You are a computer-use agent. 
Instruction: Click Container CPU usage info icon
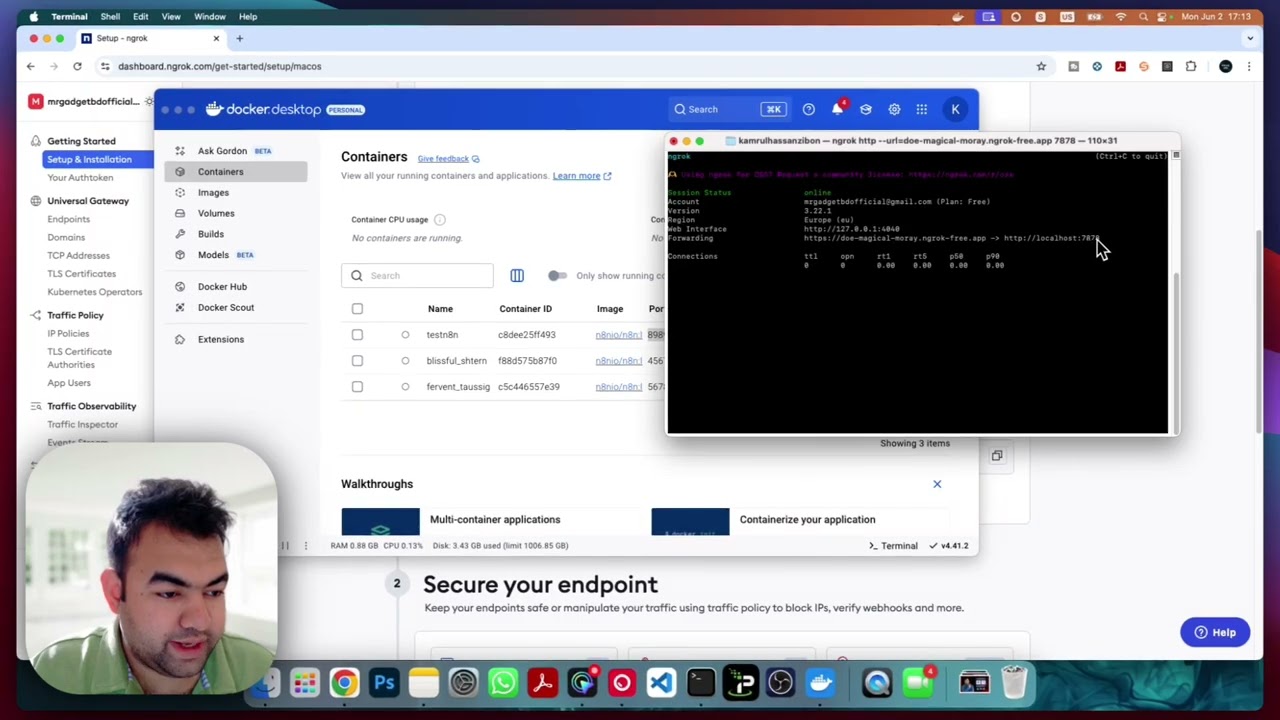[x=439, y=220]
